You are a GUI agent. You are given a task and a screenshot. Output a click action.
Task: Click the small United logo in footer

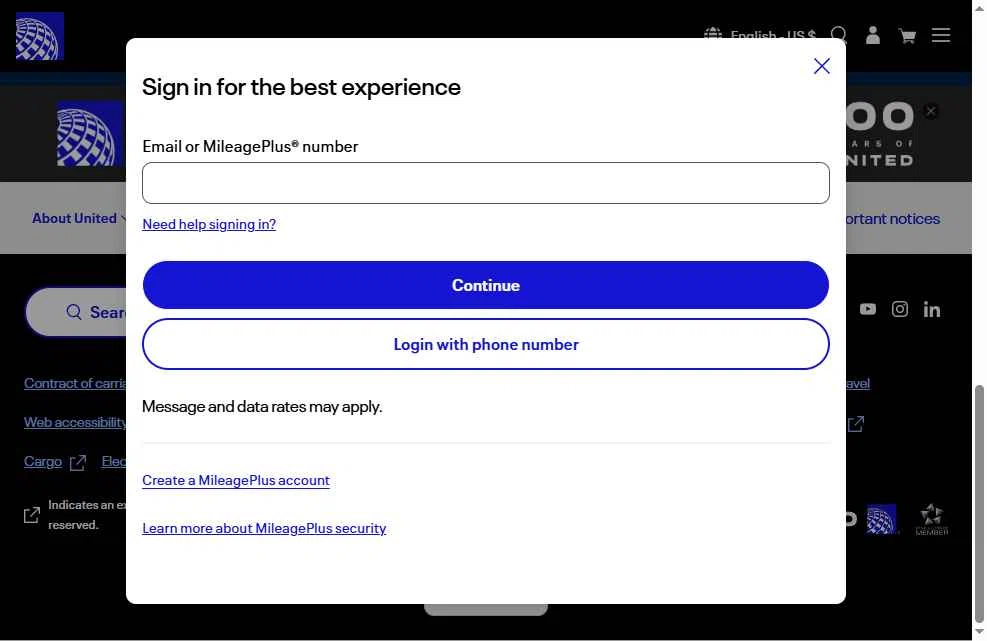tap(881, 519)
